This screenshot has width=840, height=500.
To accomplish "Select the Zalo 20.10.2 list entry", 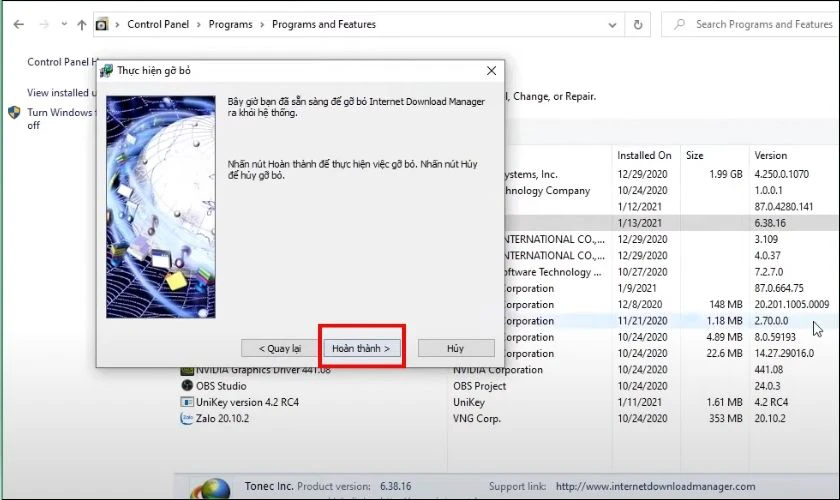I will 222,419.
